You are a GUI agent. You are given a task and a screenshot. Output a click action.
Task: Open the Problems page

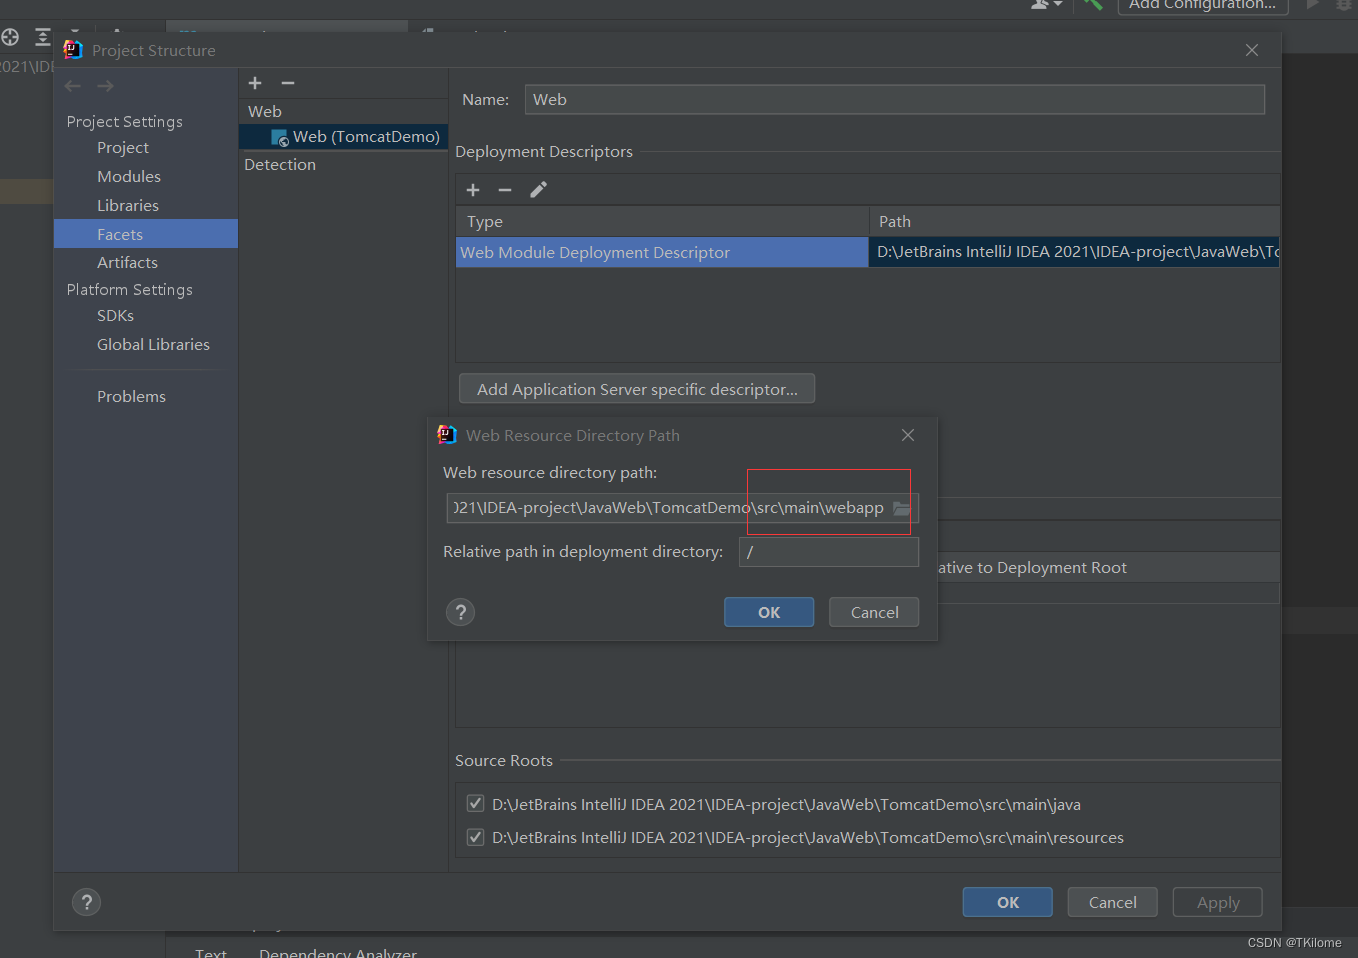pyautogui.click(x=131, y=397)
